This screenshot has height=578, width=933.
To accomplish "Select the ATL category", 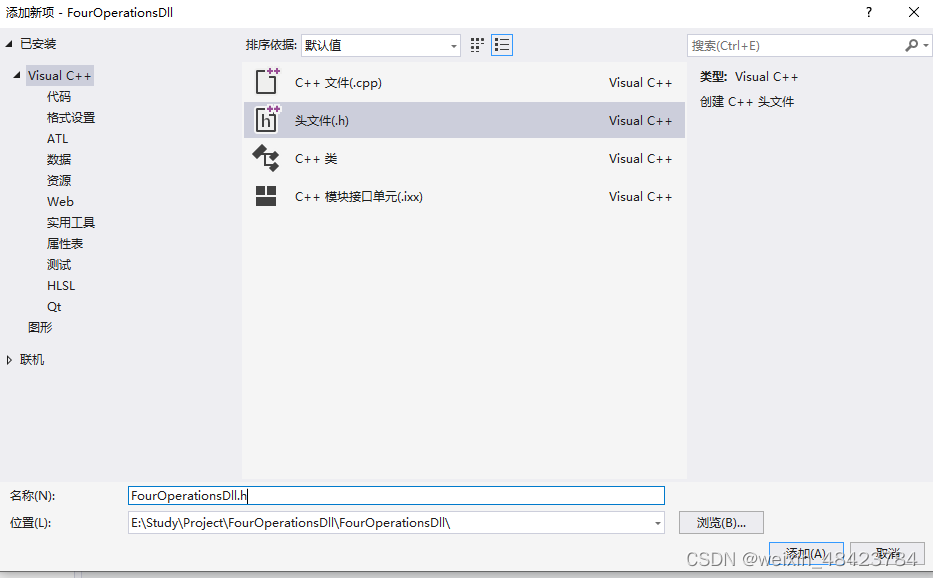I will coord(58,139).
